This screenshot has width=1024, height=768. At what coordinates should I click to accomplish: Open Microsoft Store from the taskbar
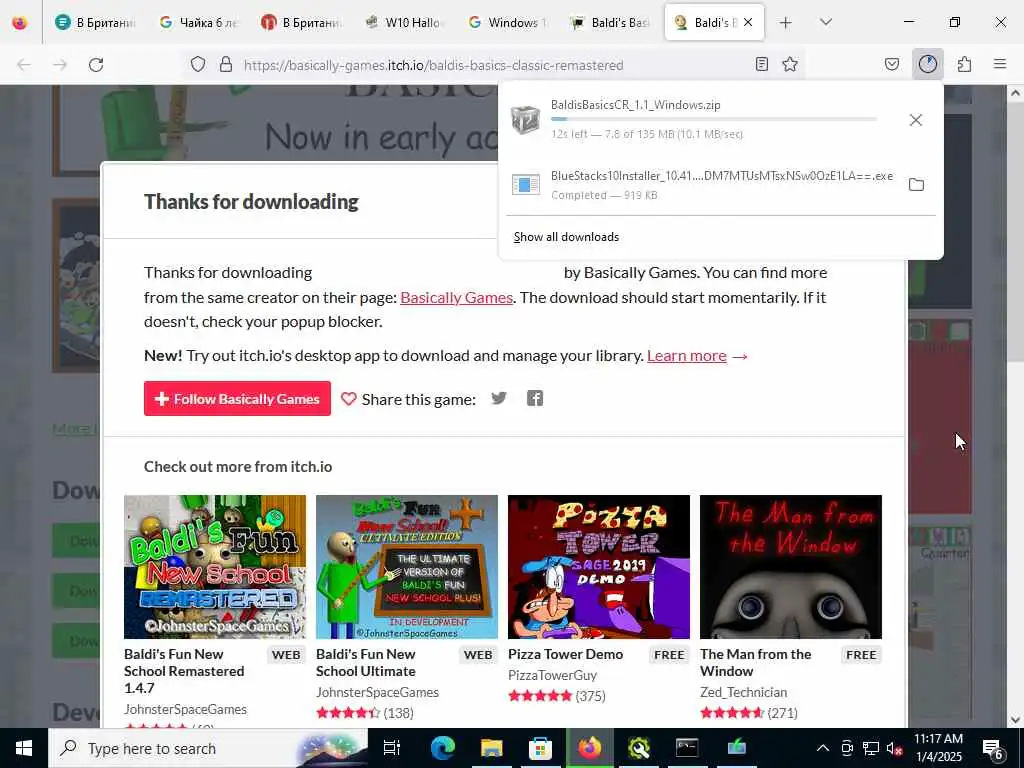point(540,748)
